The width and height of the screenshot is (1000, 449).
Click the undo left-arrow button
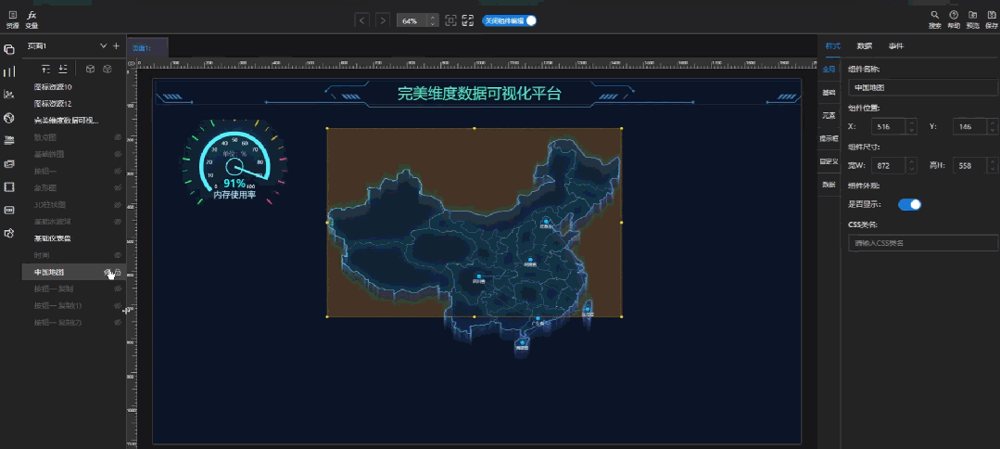click(362, 20)
